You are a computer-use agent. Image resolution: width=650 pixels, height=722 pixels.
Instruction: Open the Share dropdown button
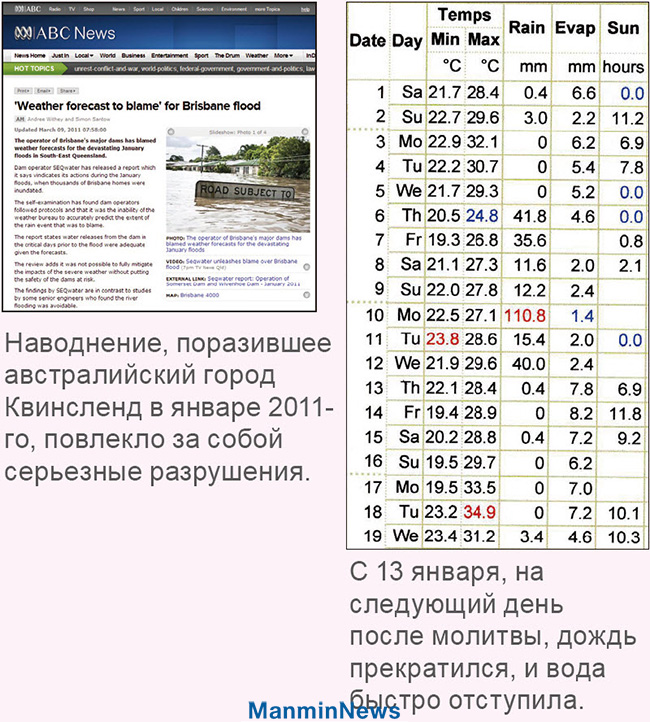(x=68, y=91)
